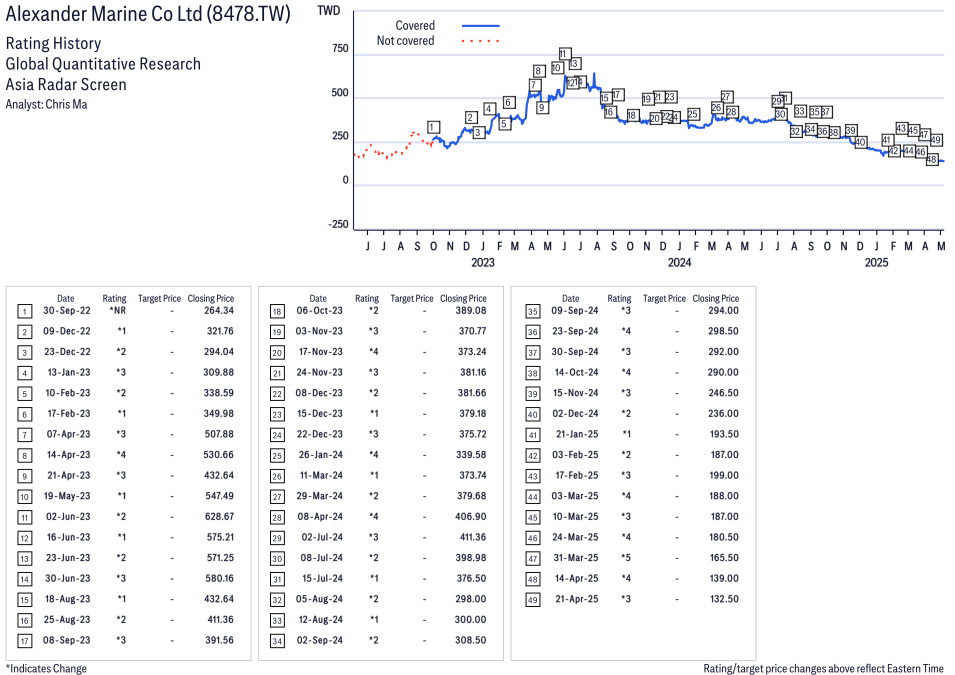This screenshot has width=955, height=675.
Task: Click the 2025 year label on the x-axis
Action: pyautogui.click(x=876, y=263)
